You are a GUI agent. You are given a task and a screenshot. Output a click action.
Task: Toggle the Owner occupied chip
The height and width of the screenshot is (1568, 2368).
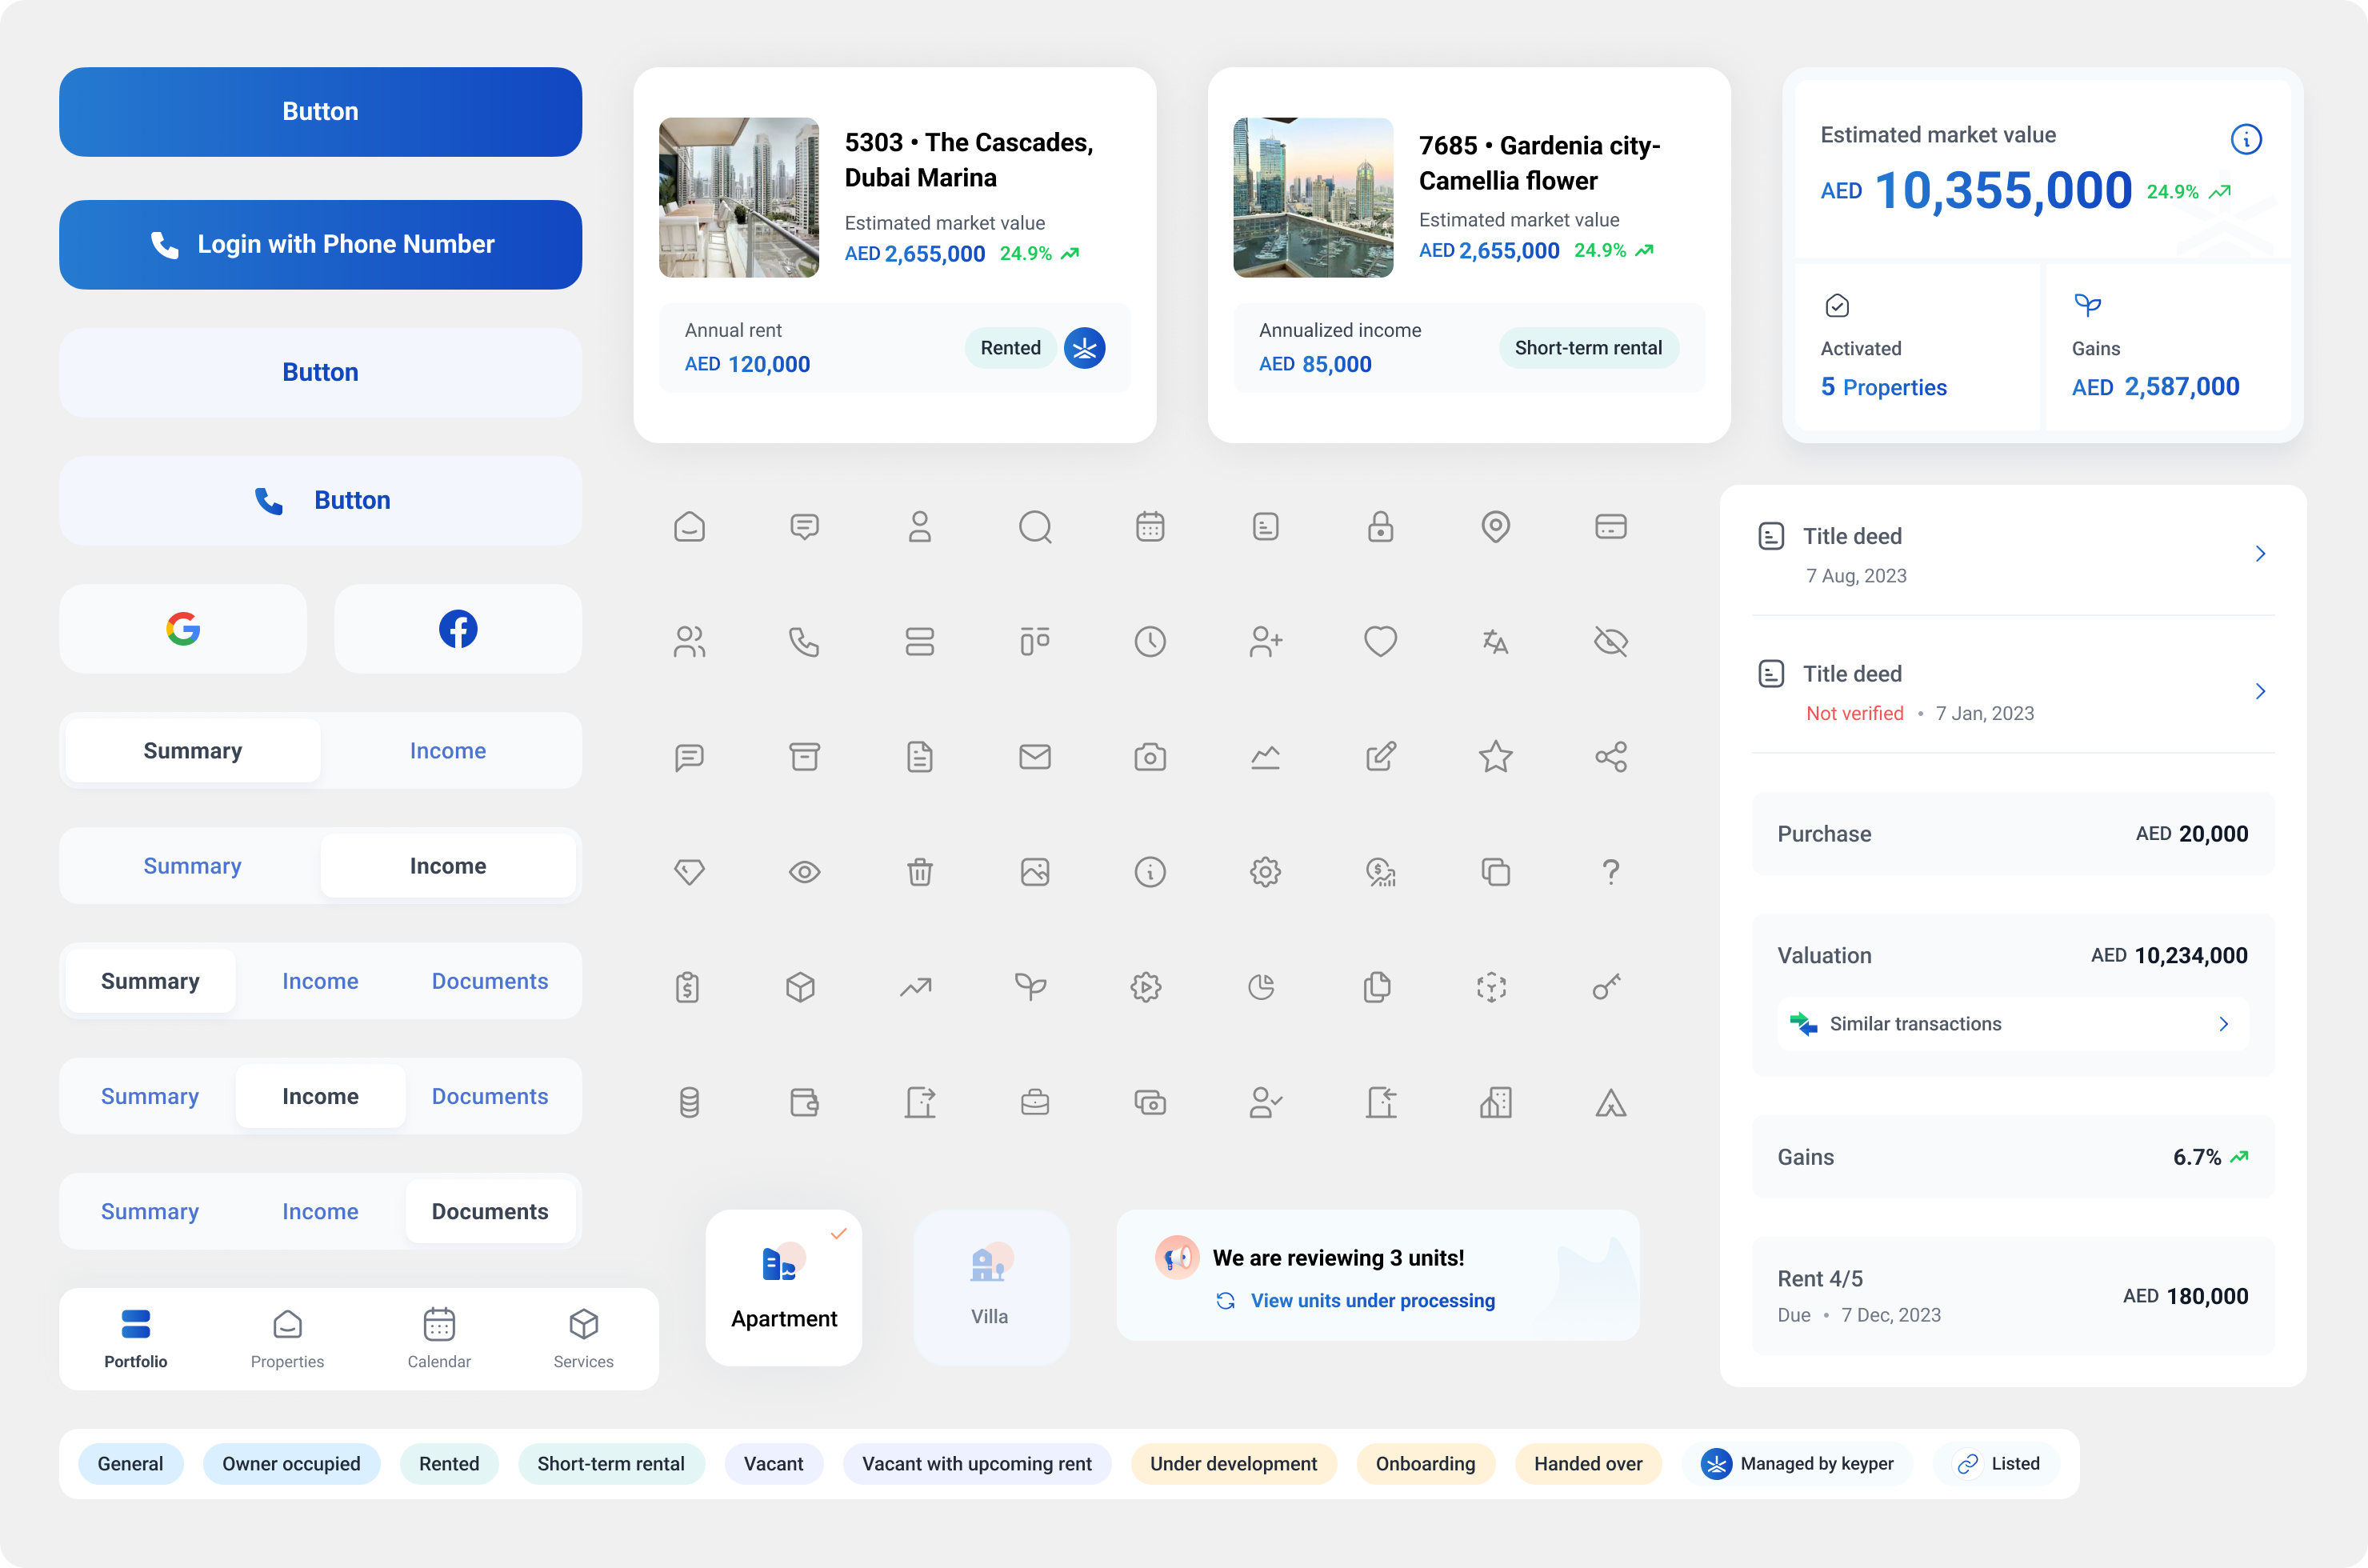[291, 1464]
